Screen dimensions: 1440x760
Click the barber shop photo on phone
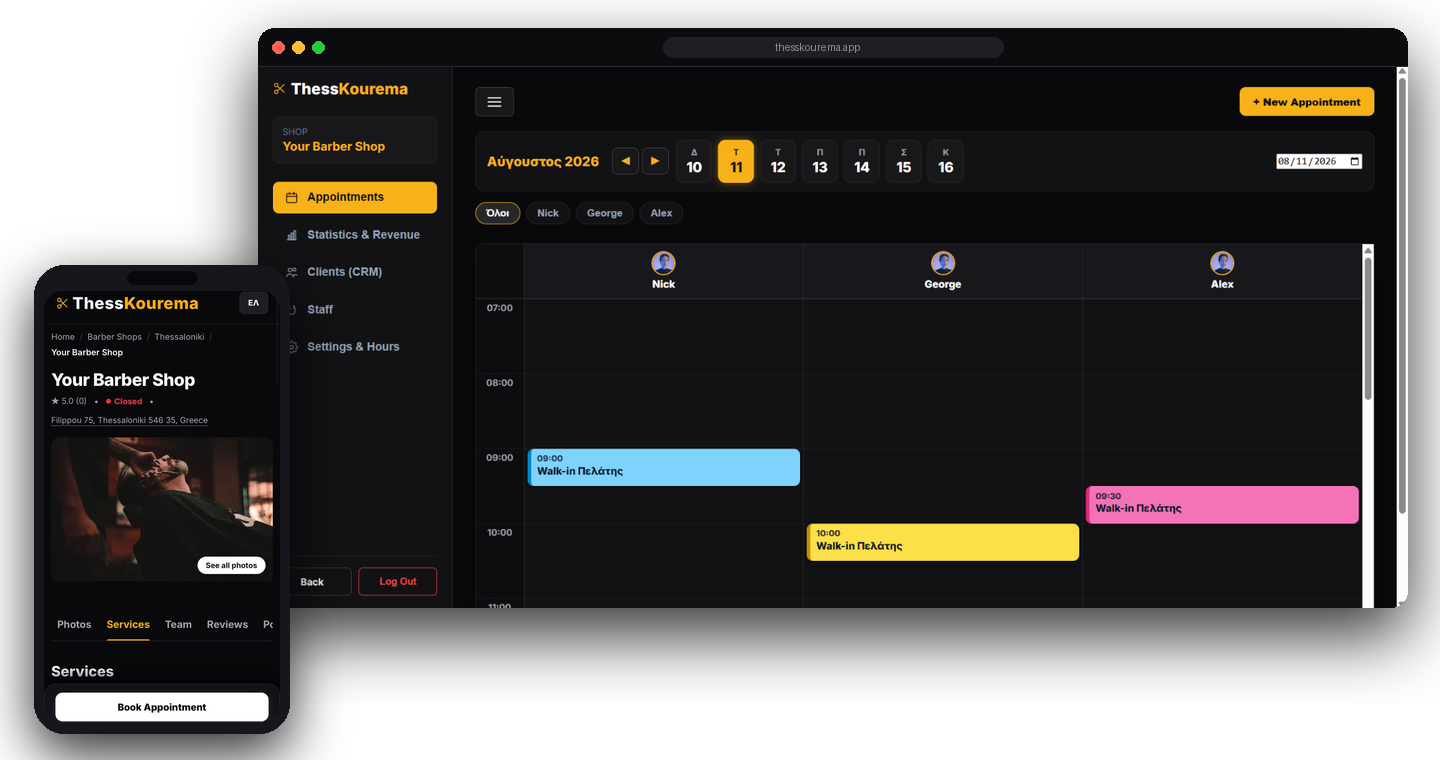(x=162, y=509)
